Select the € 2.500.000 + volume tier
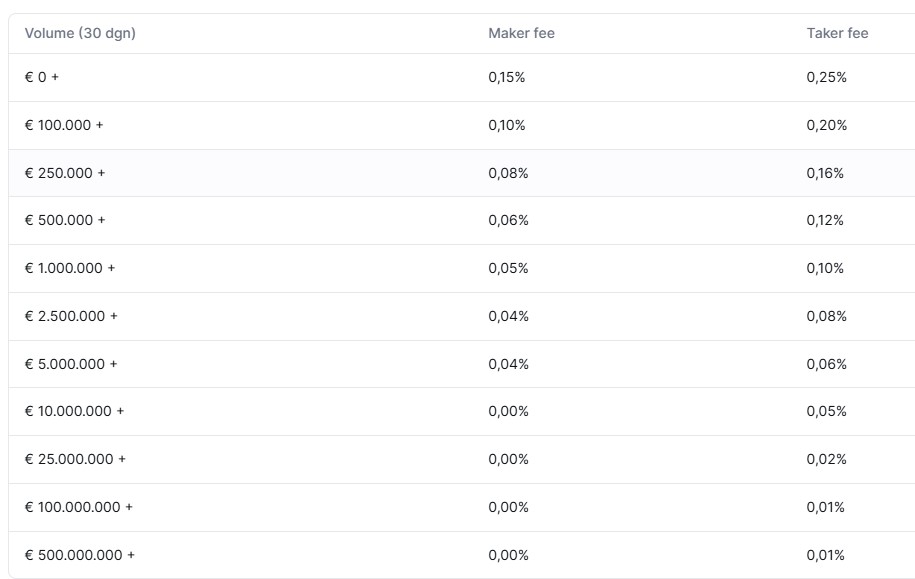Viewport: 915px width, 579px height. pos(71,316)
